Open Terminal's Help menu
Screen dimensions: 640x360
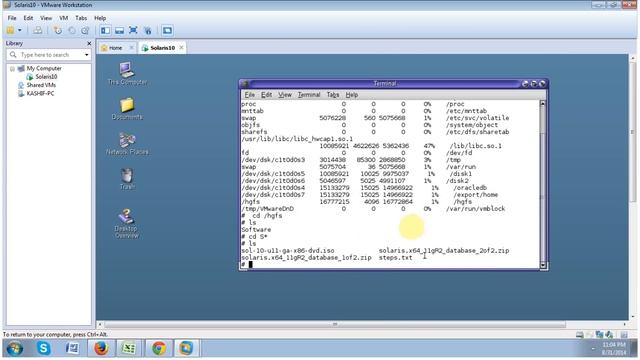(352, 95)
